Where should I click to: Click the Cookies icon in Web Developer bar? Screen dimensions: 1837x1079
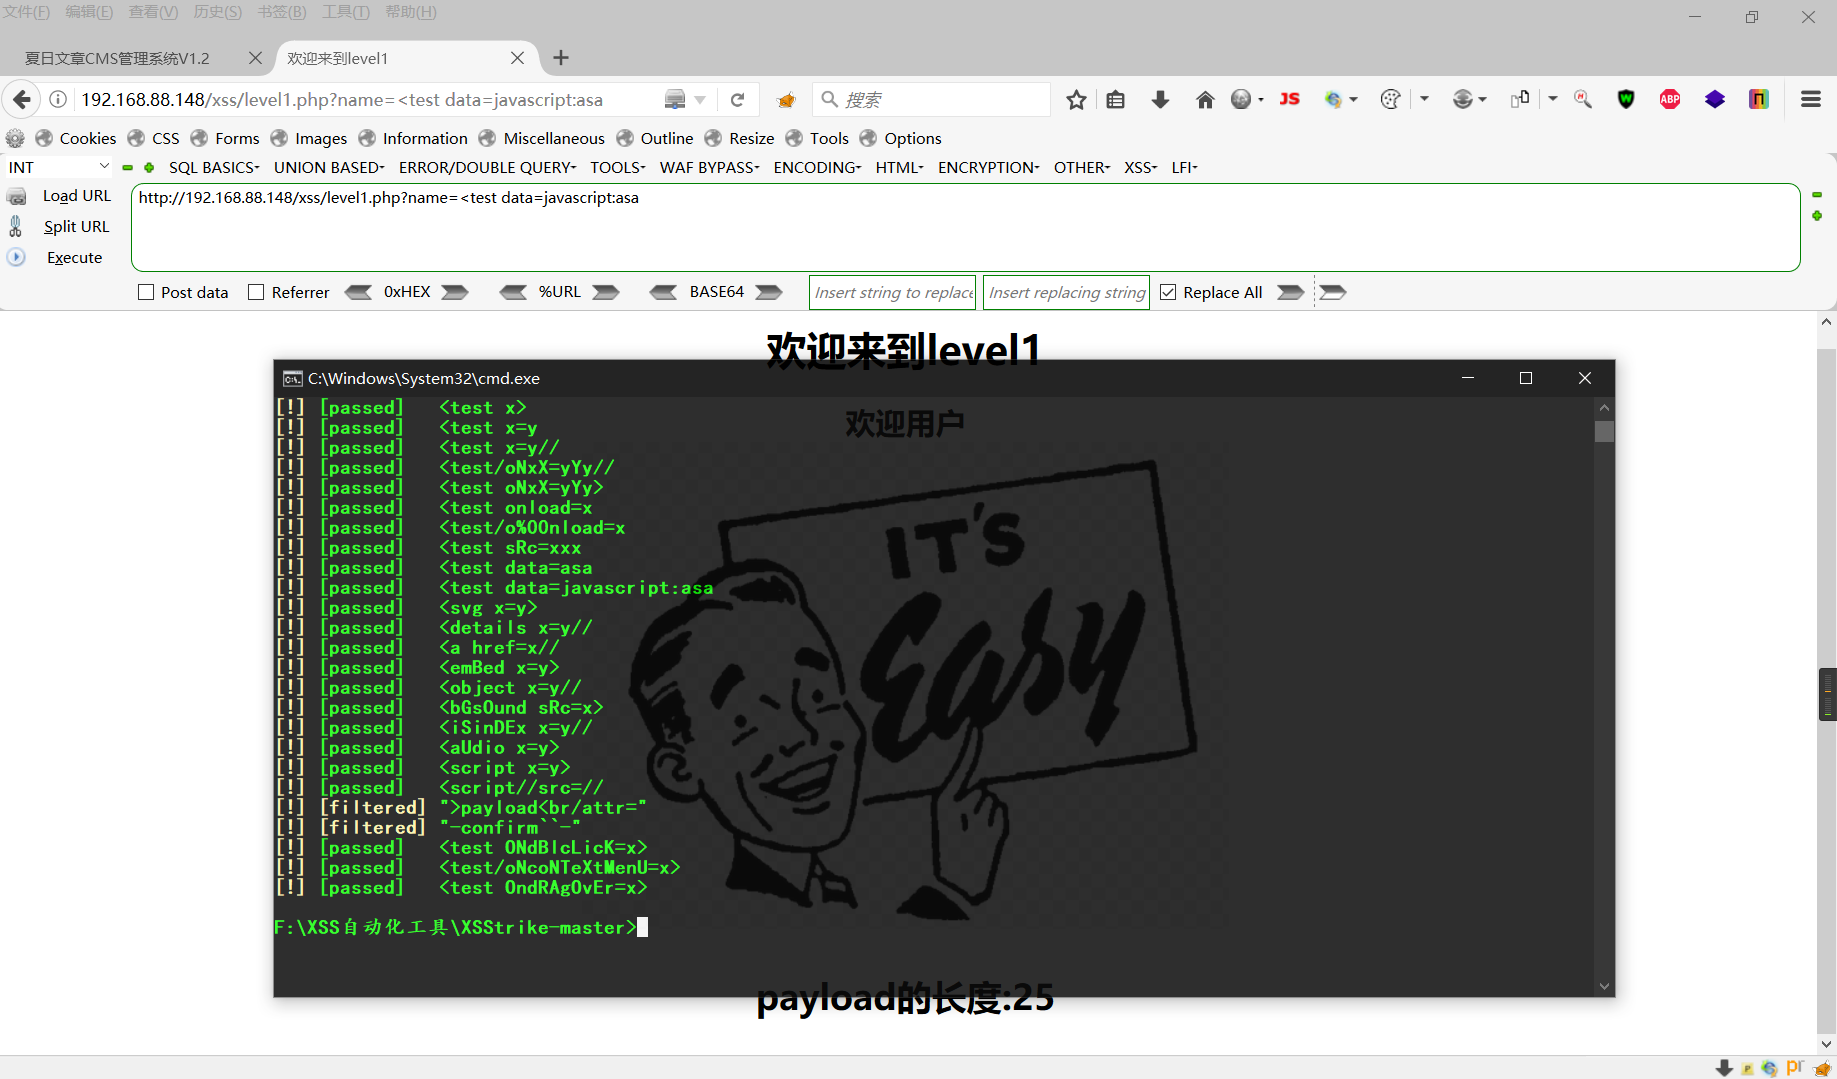pyautogui.click(x=44, y=138)
